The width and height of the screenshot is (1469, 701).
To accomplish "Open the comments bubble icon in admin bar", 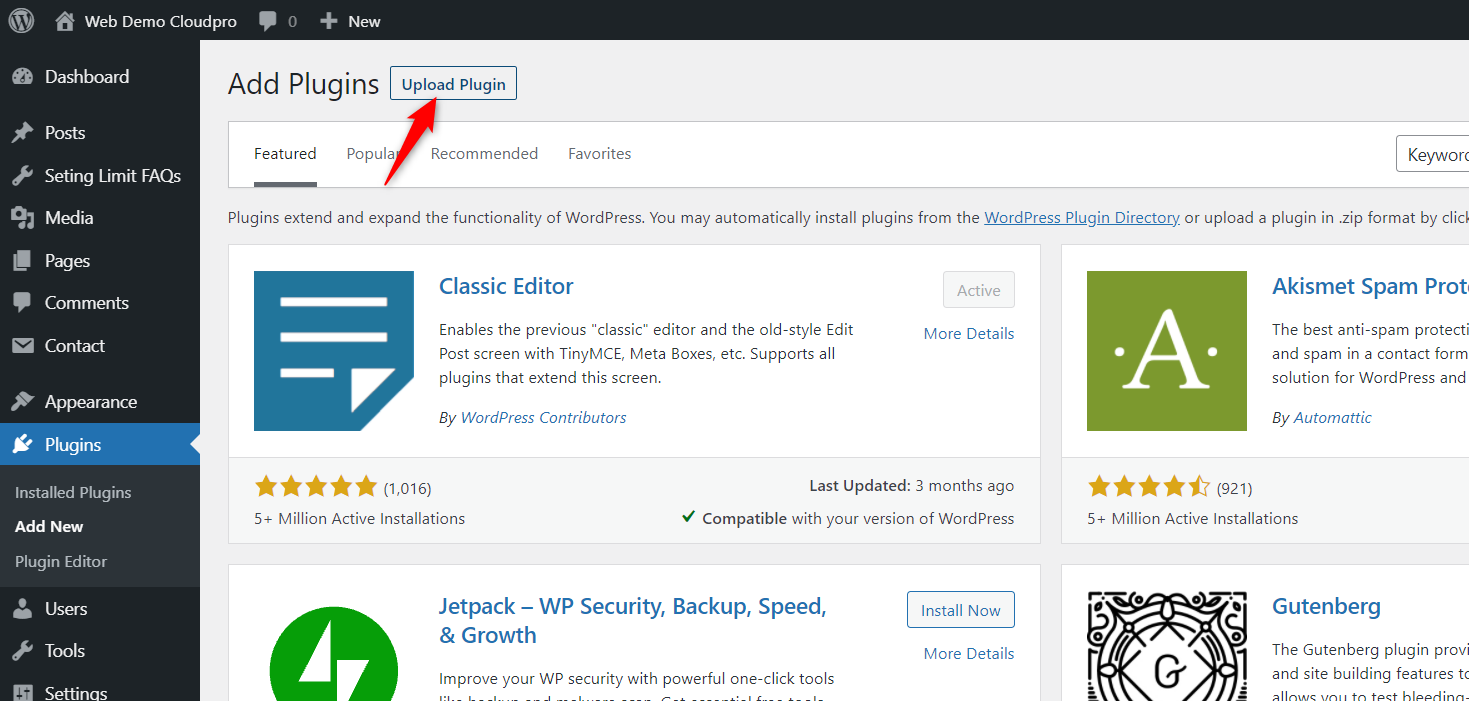I will (x=268, y=21).
